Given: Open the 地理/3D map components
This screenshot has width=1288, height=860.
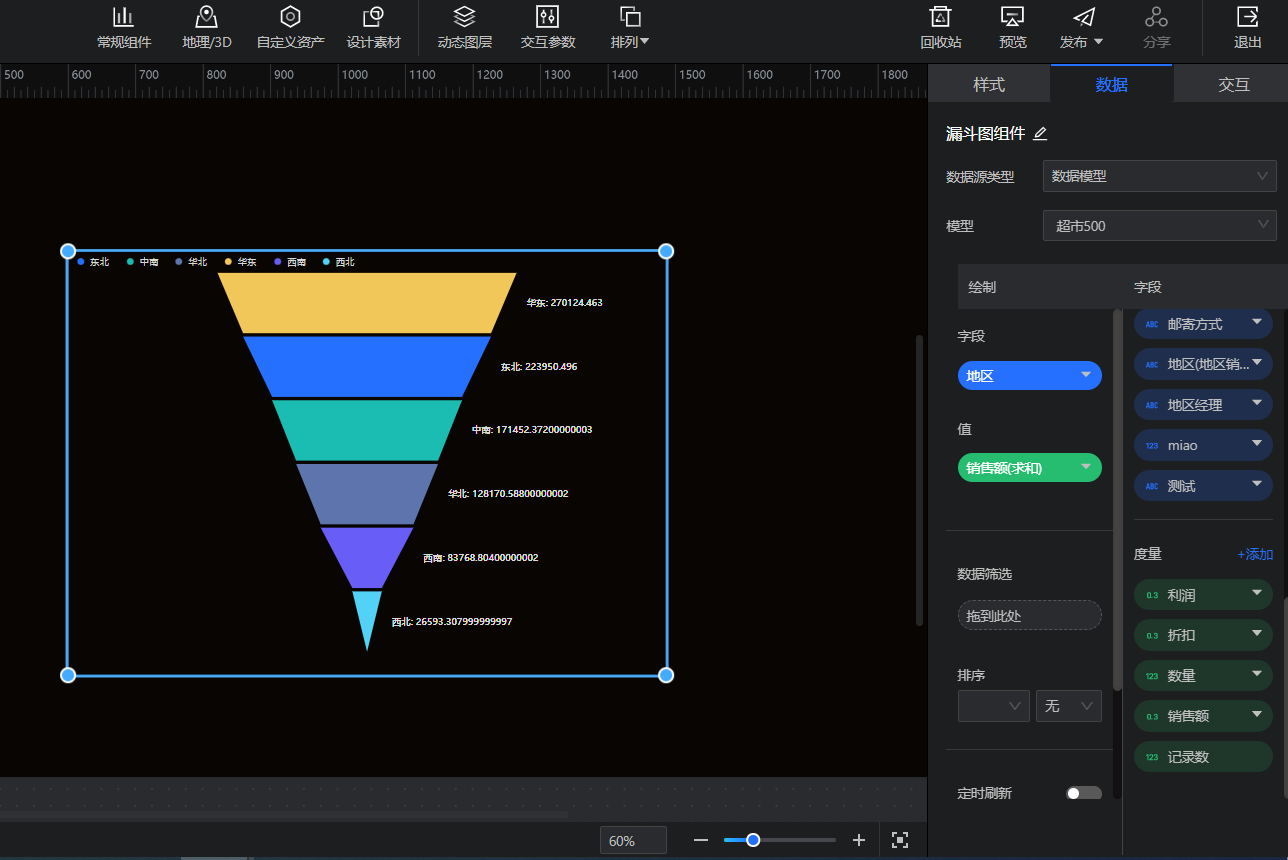Looking at the screenshot, I should point(206,18).
